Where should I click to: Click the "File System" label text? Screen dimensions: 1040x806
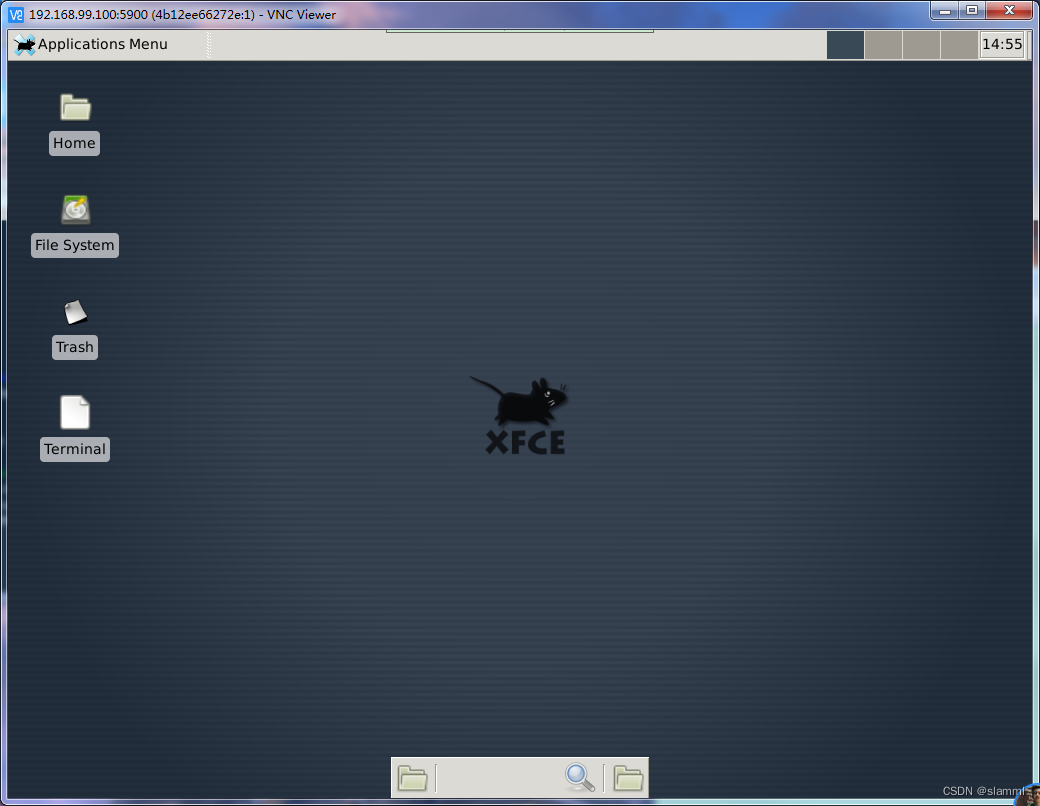click(75, 245)
